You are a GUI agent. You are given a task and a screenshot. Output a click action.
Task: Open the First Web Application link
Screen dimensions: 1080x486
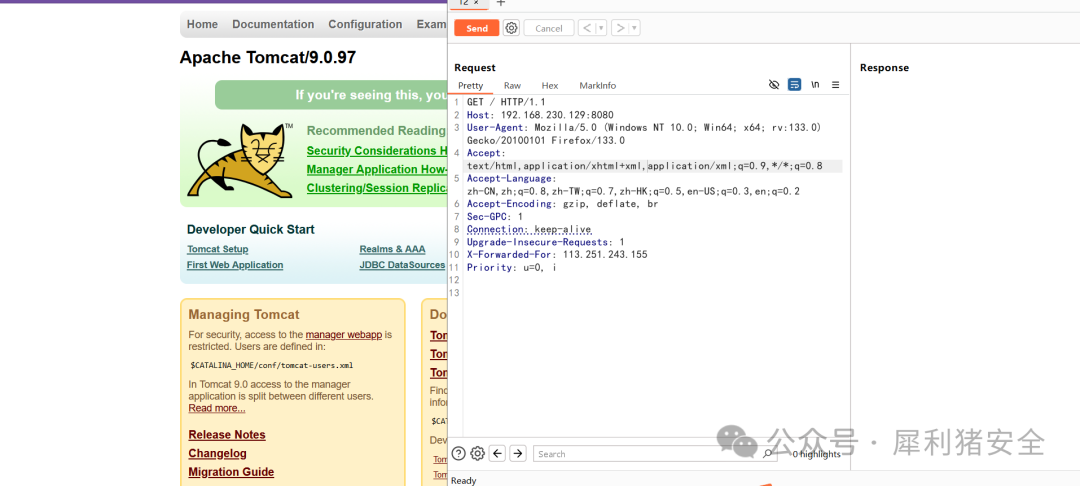(235, 265)
